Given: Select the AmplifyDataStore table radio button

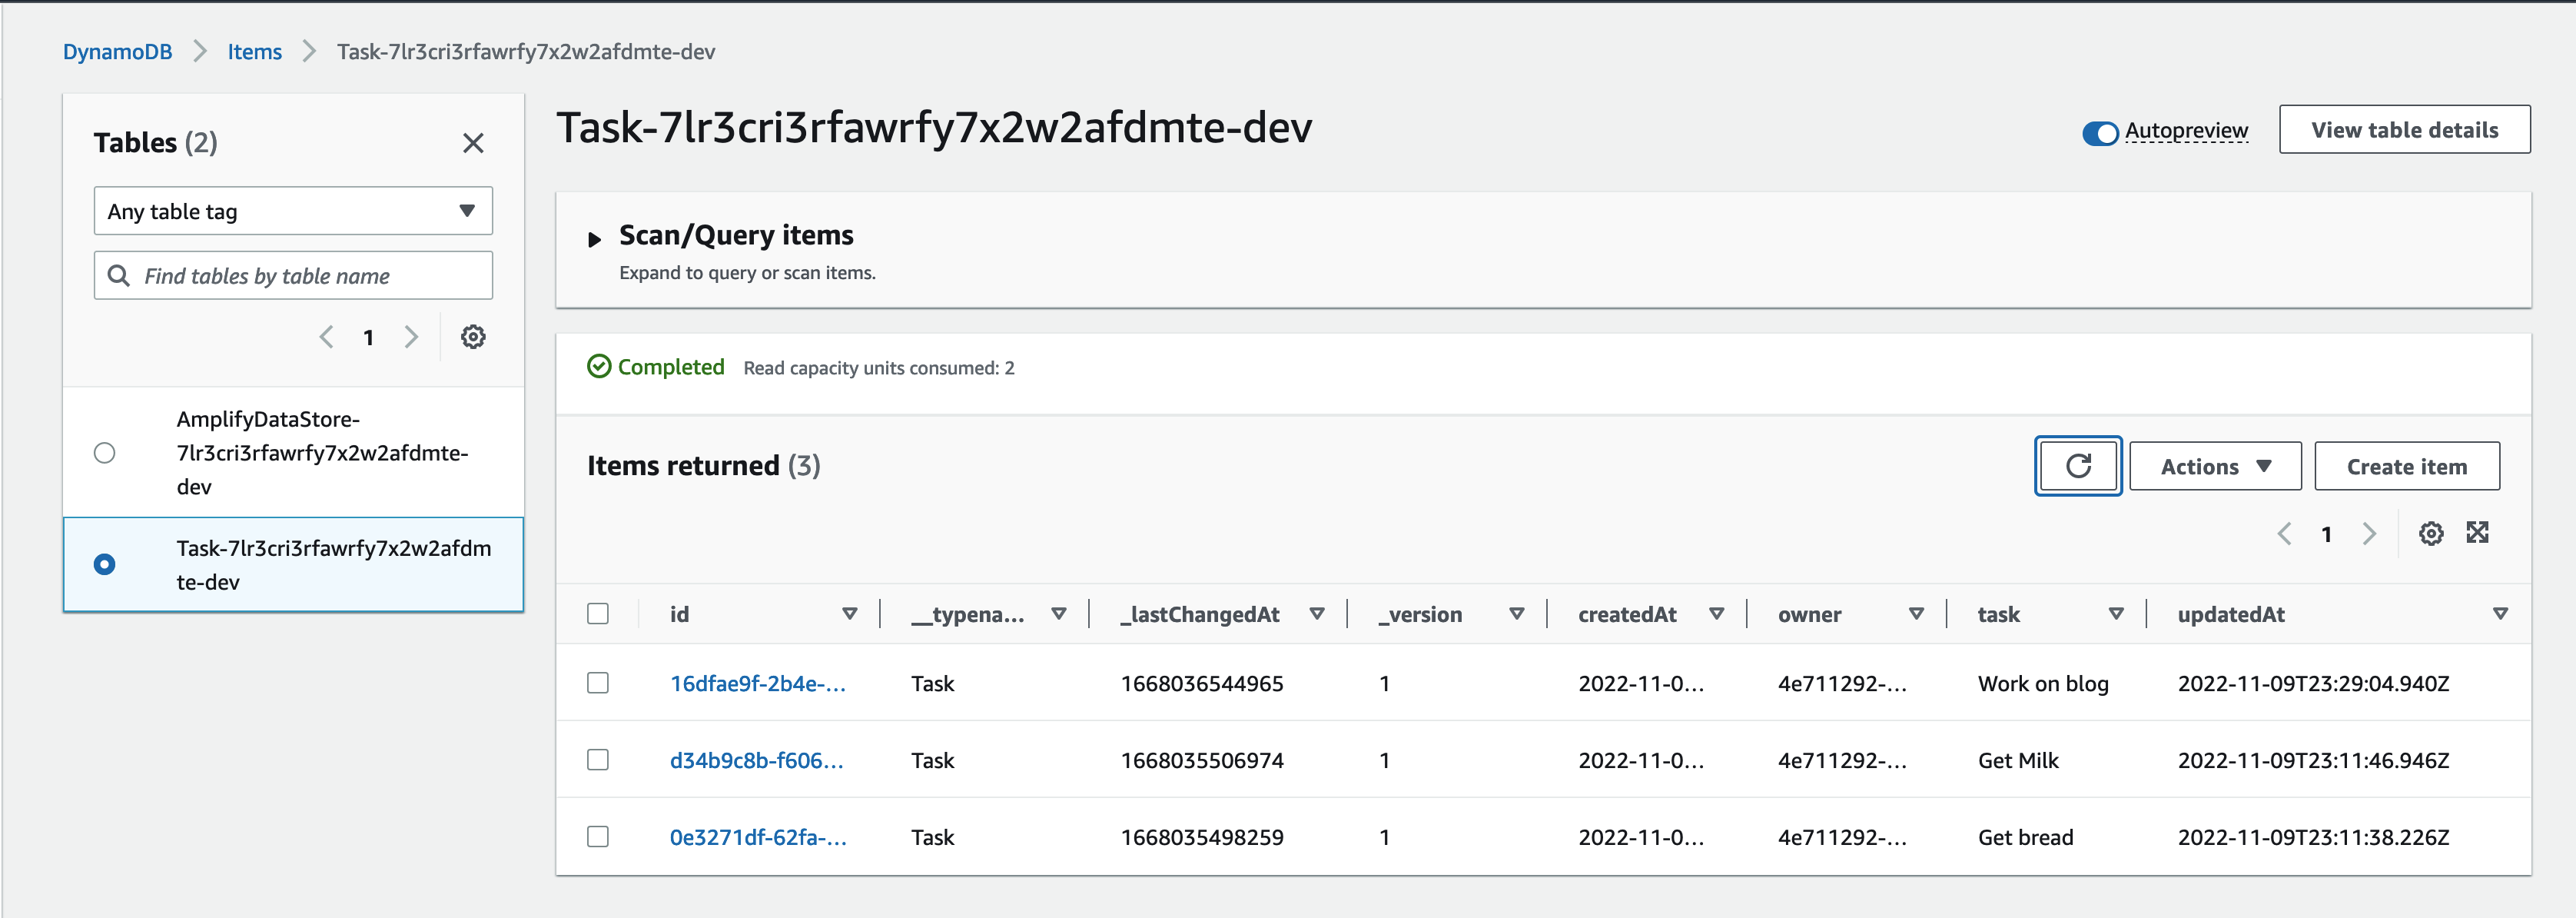Looking at the screenshot, I should [104, 453].
